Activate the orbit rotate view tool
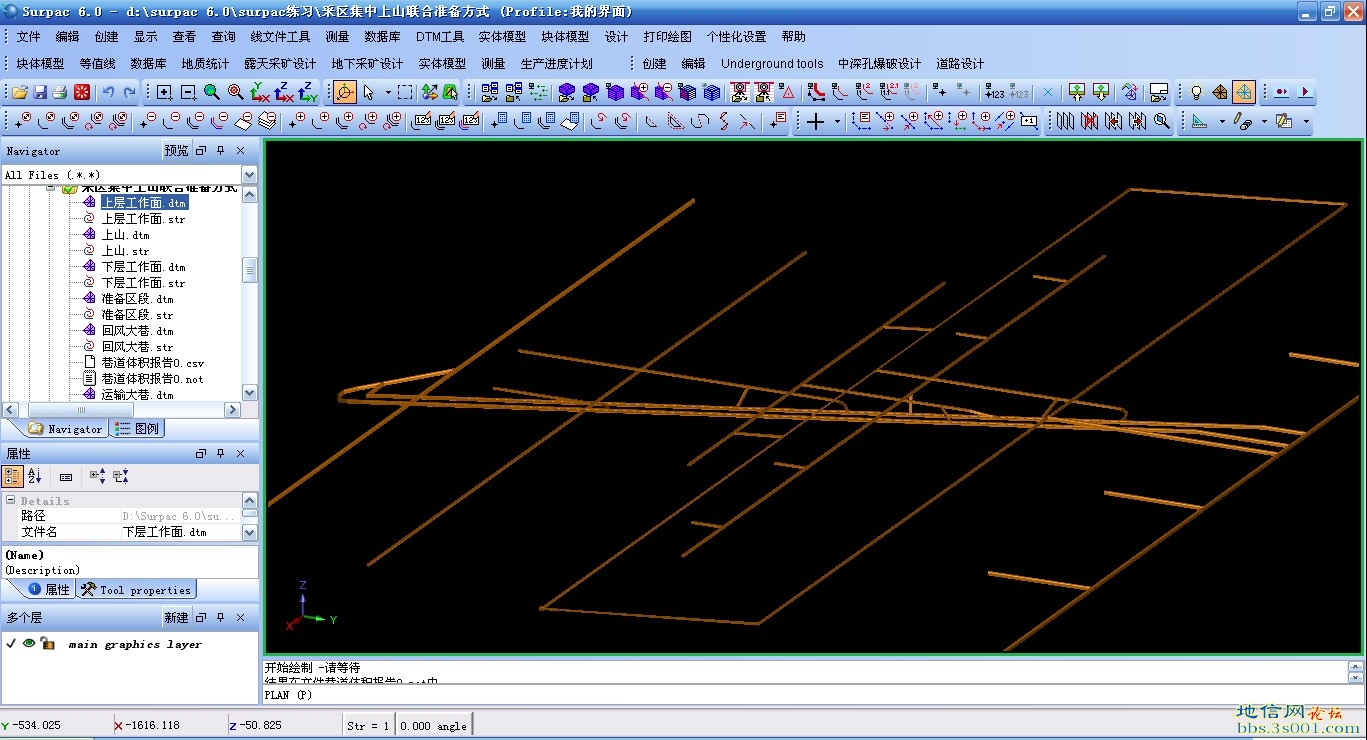Viewport: 1367px width, 740px height. click(x=345, y=92)
